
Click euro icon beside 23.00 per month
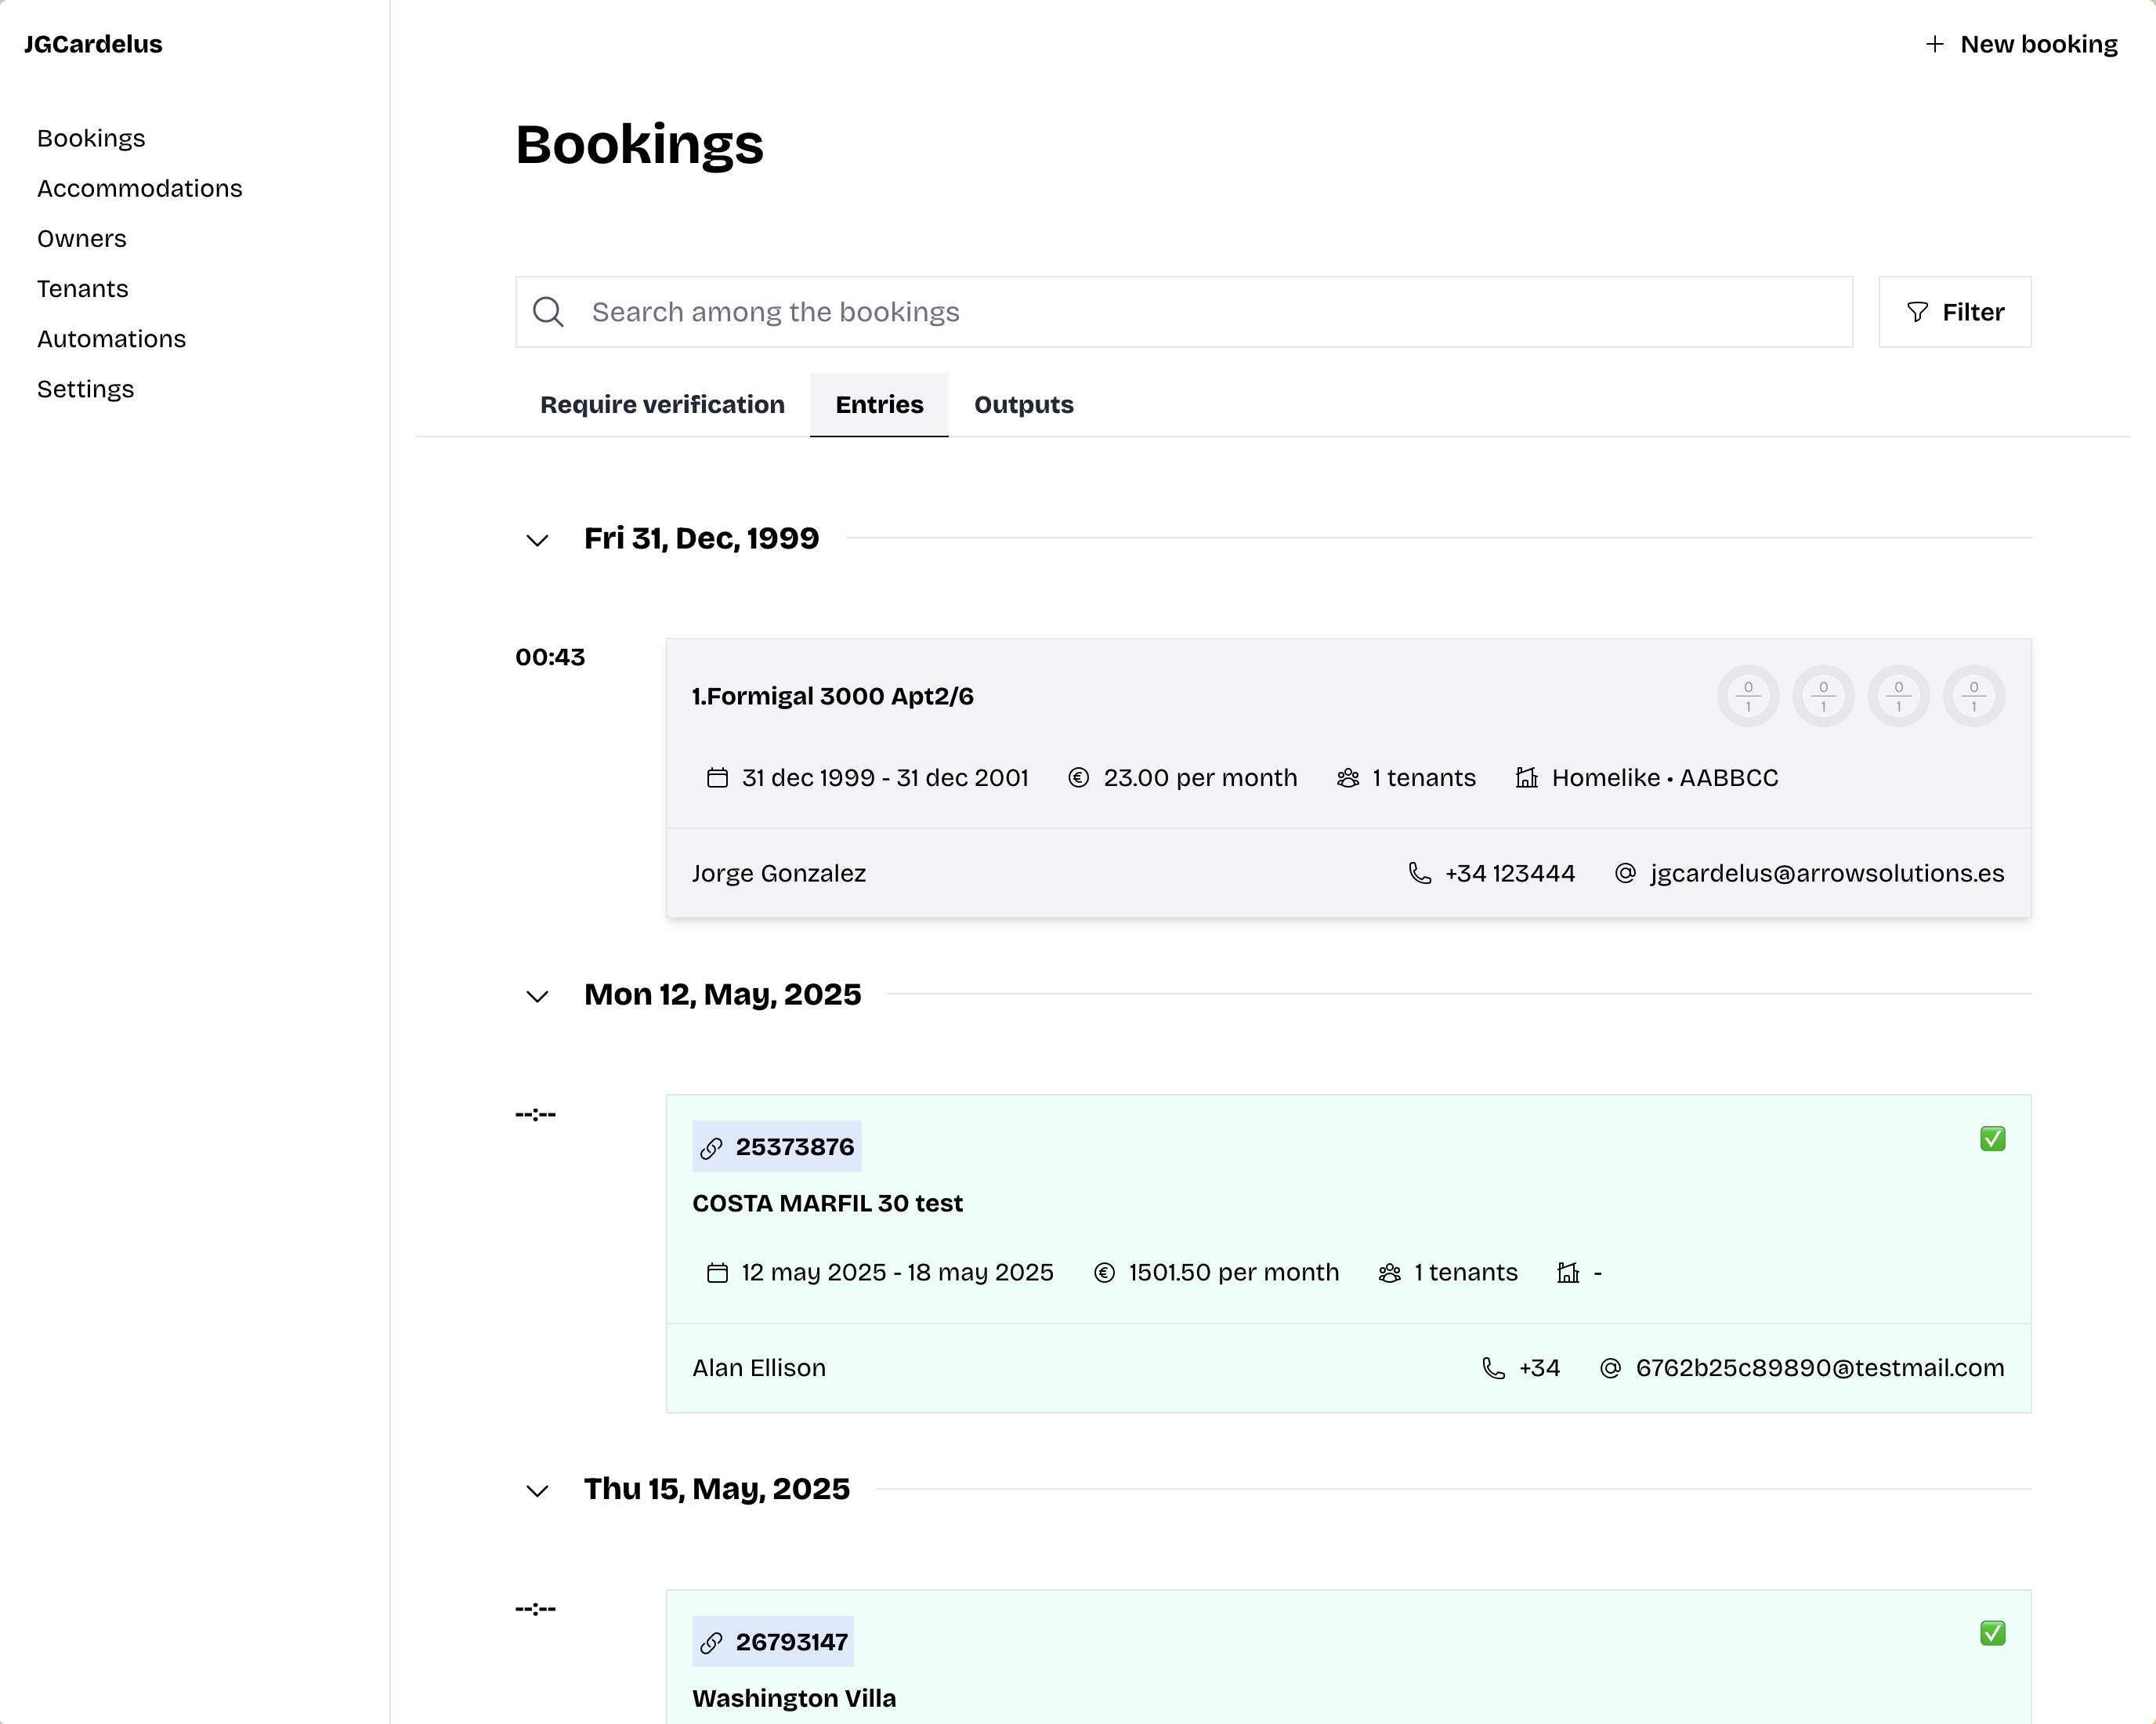tap(1078, 778)
